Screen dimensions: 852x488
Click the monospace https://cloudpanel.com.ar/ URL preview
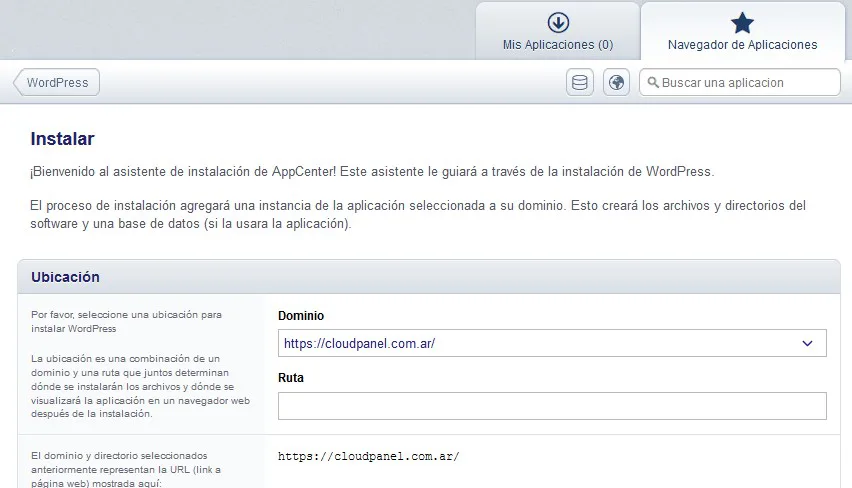[x=368, y=456]
